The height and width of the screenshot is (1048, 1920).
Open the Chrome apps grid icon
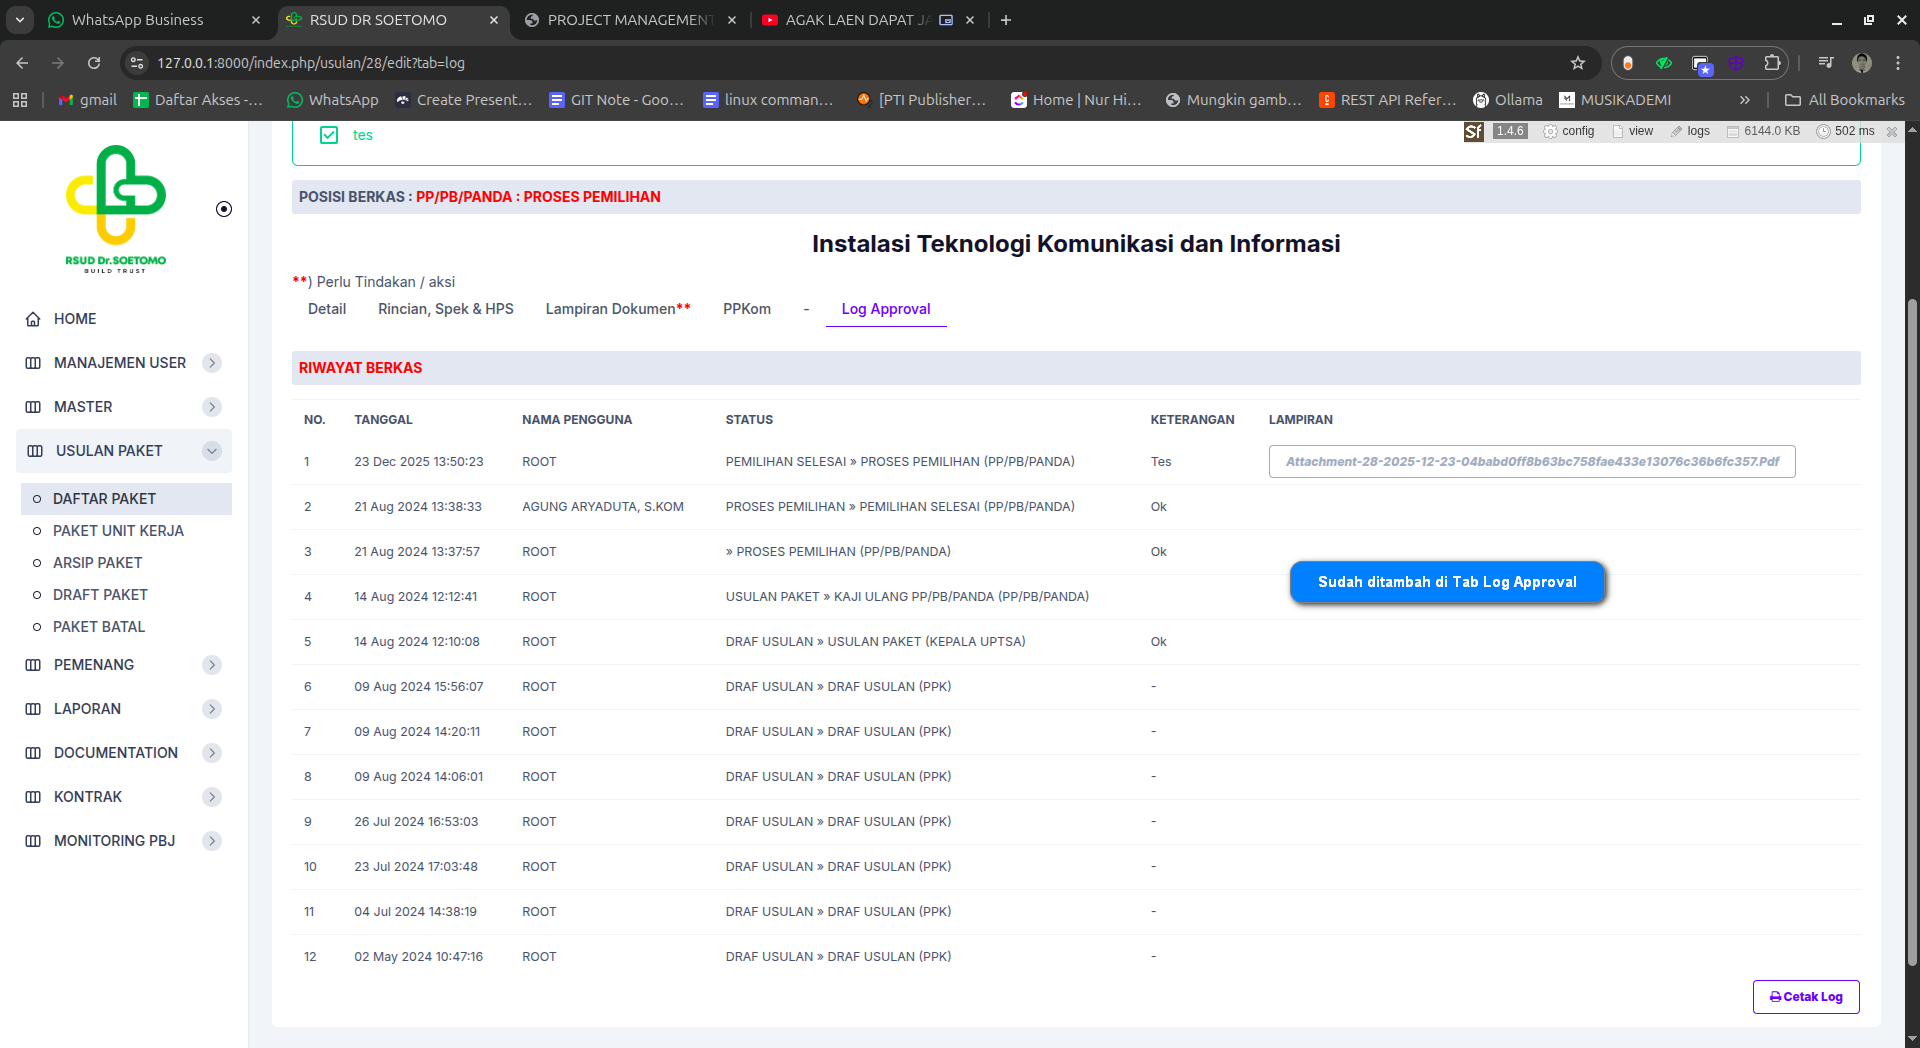click(20, 100)
